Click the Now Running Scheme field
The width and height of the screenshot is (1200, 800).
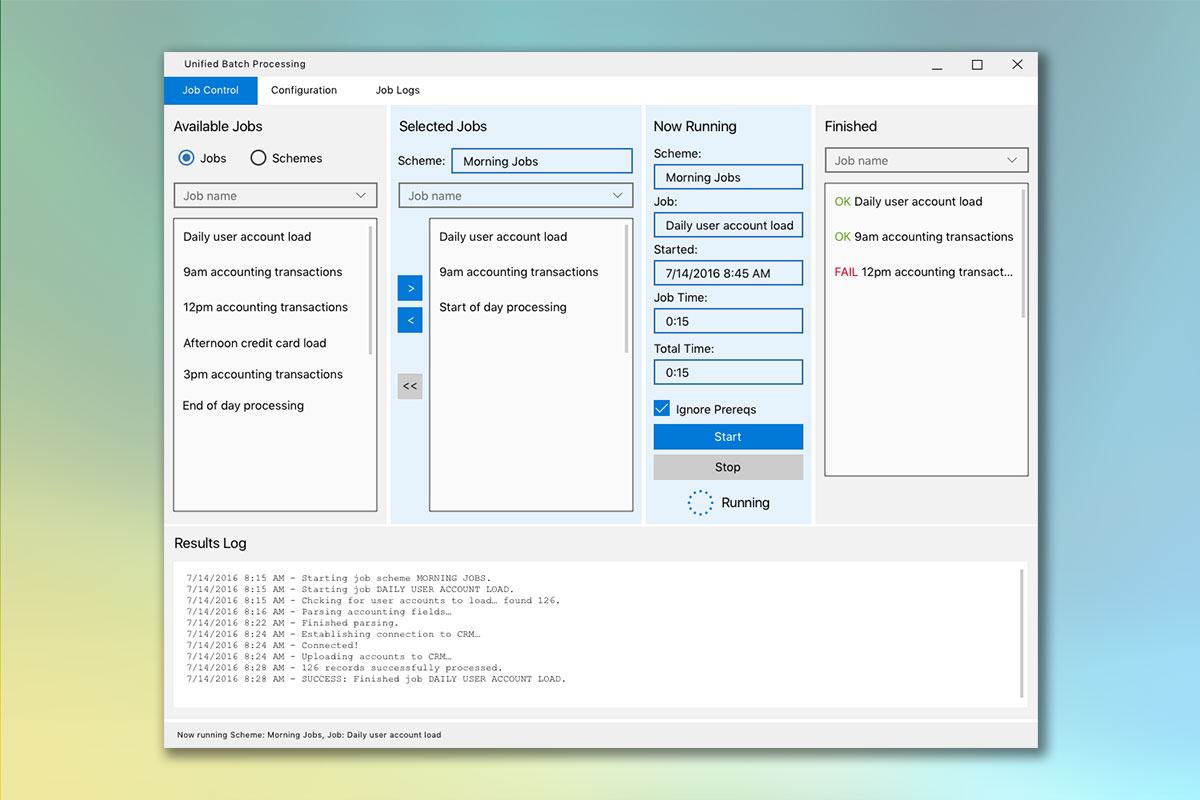[728, 177]
